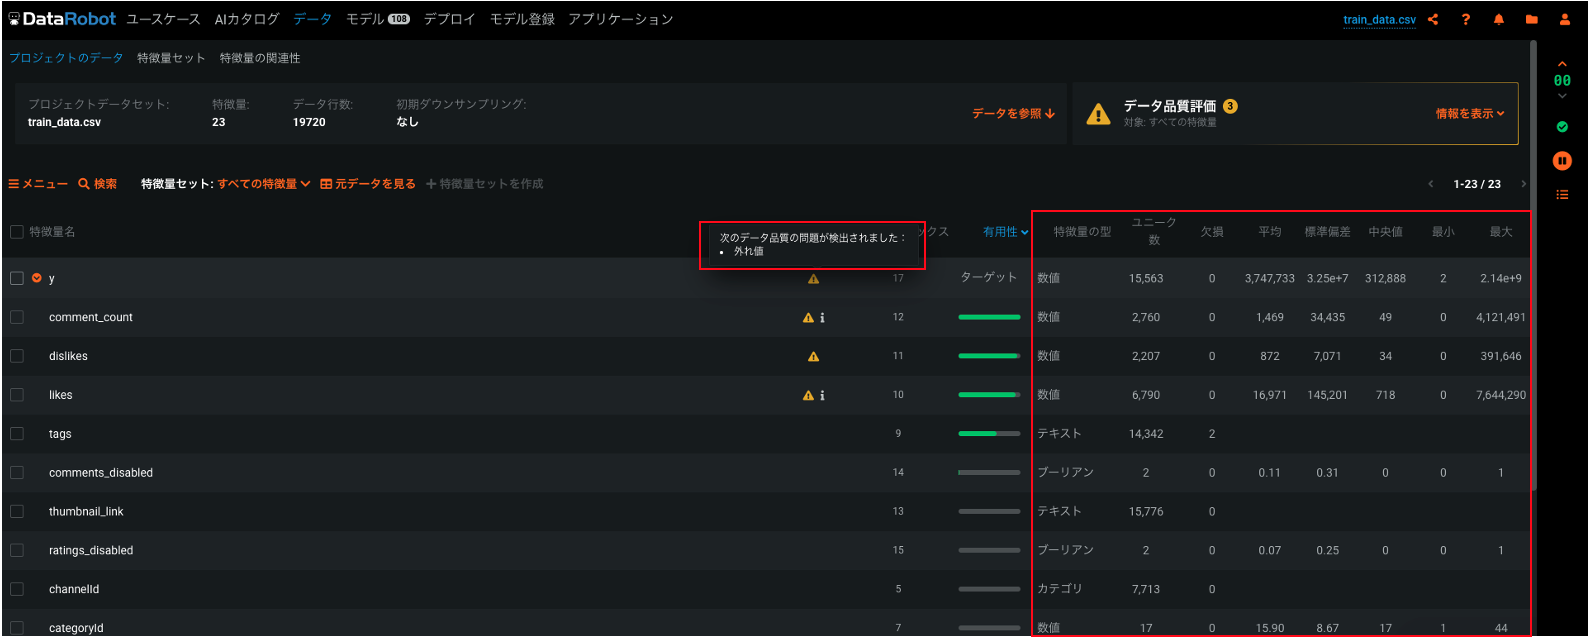Check the box for channelId
The width and height of the screenshot is (1590, 638).
tap(17, 589)
